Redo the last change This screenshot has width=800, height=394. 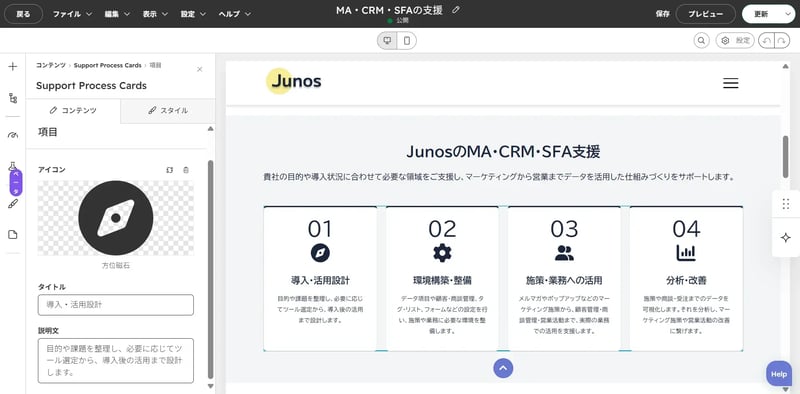click(782, 41)
